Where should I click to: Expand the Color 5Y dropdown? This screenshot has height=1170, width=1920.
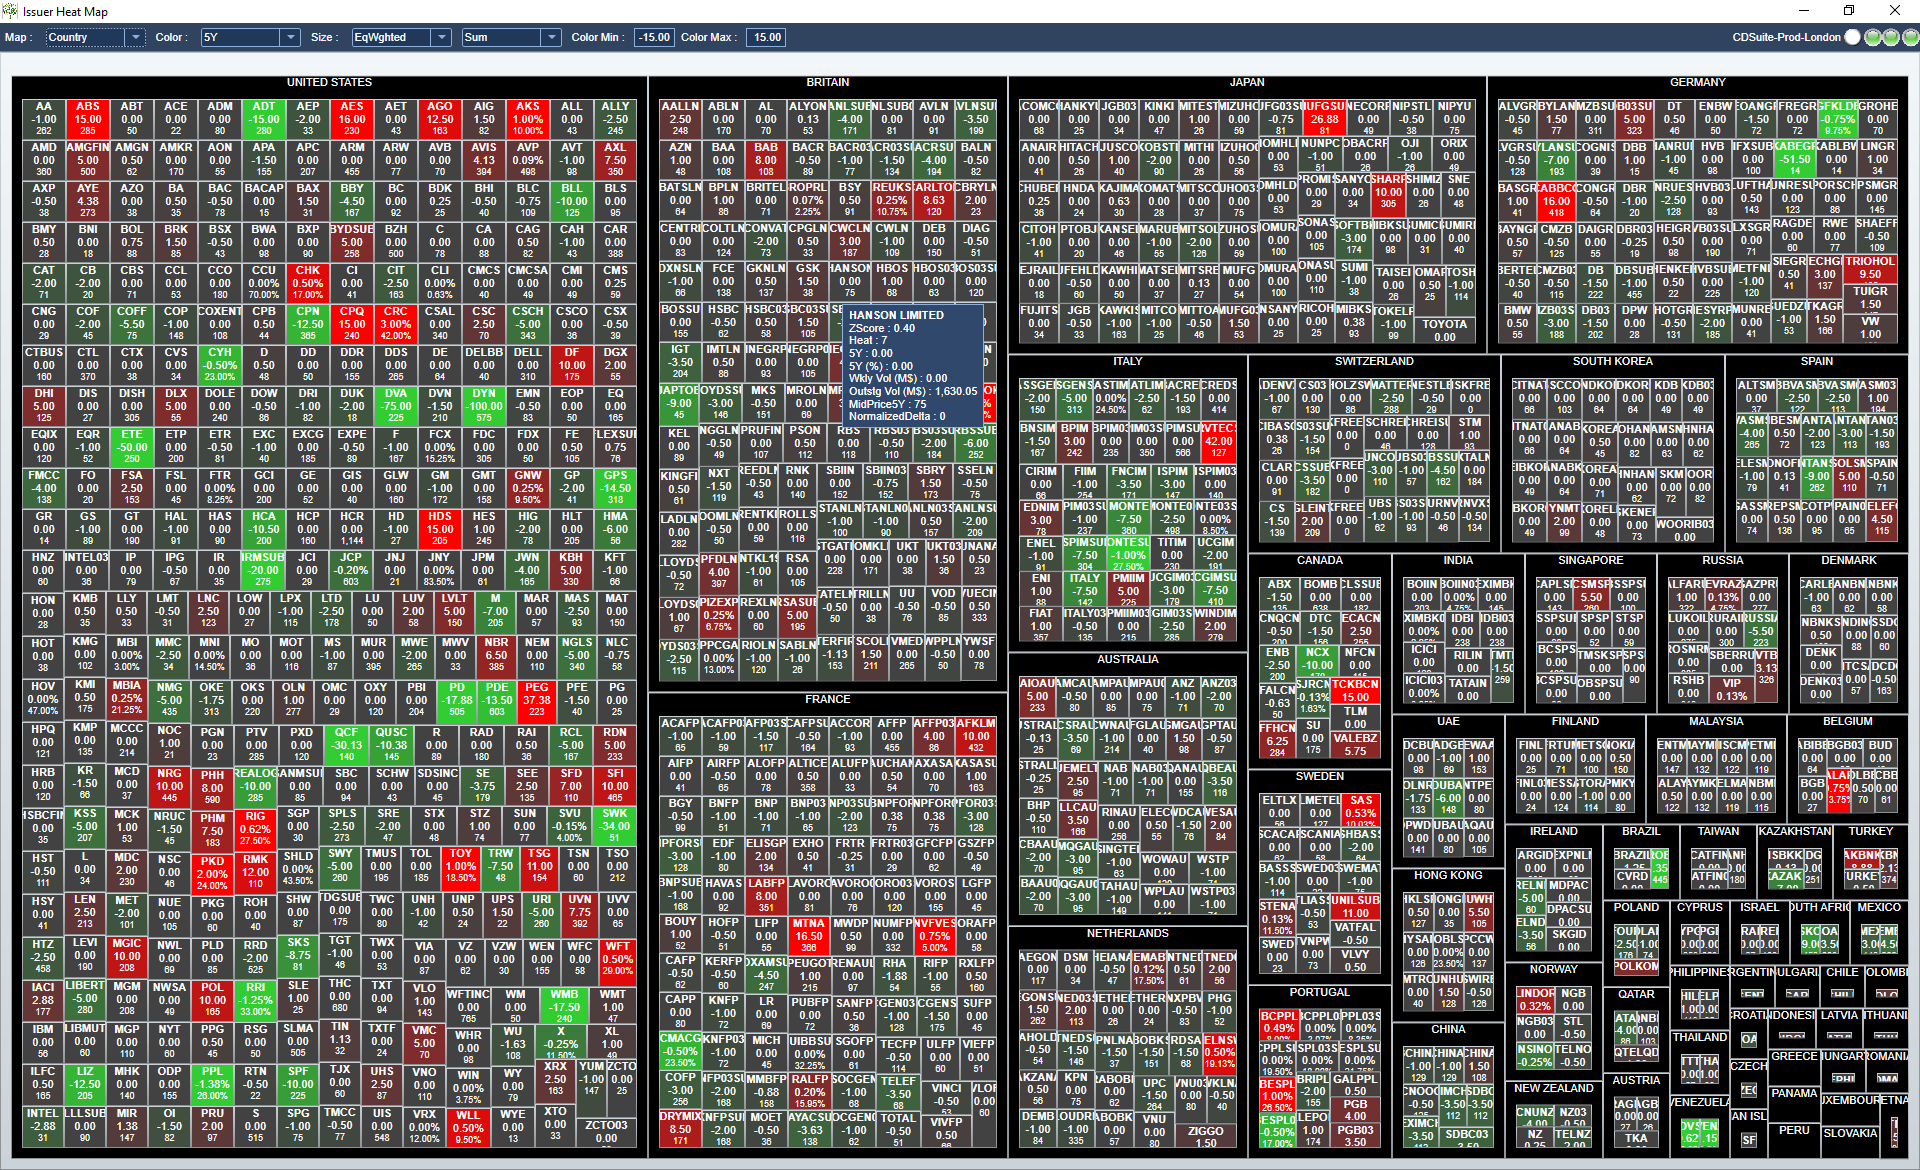coord(290,37)
